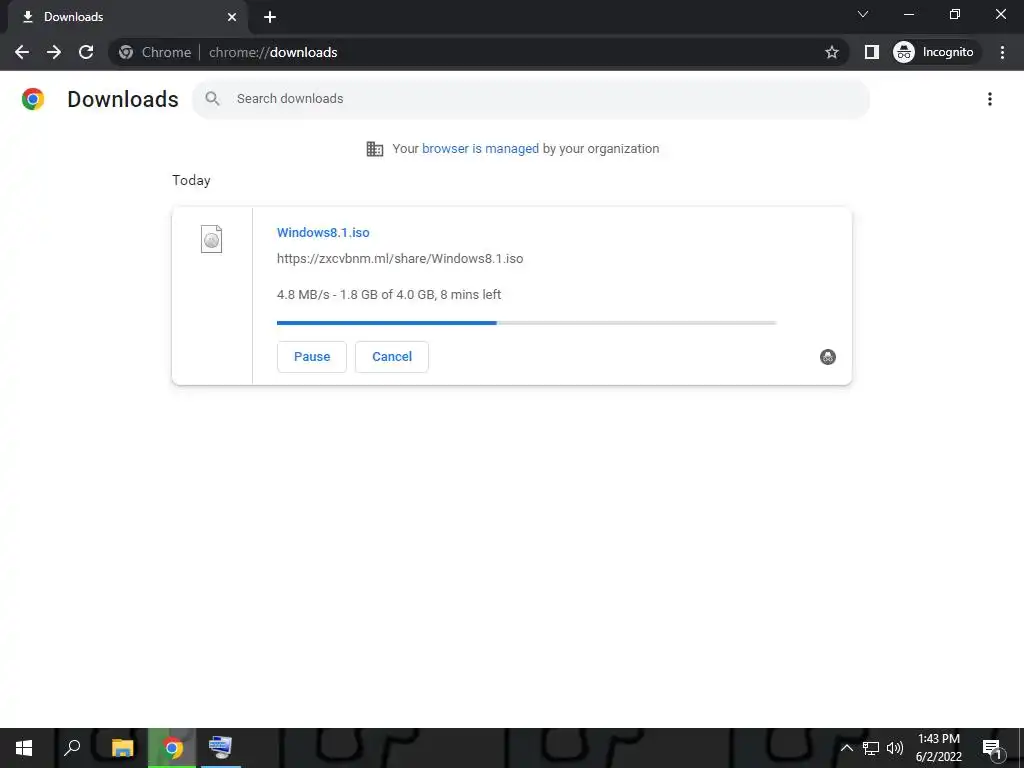The width and height of the screenshot is (1024, 768).
Task: Close the Downloads tab
Action: (232, 17)
